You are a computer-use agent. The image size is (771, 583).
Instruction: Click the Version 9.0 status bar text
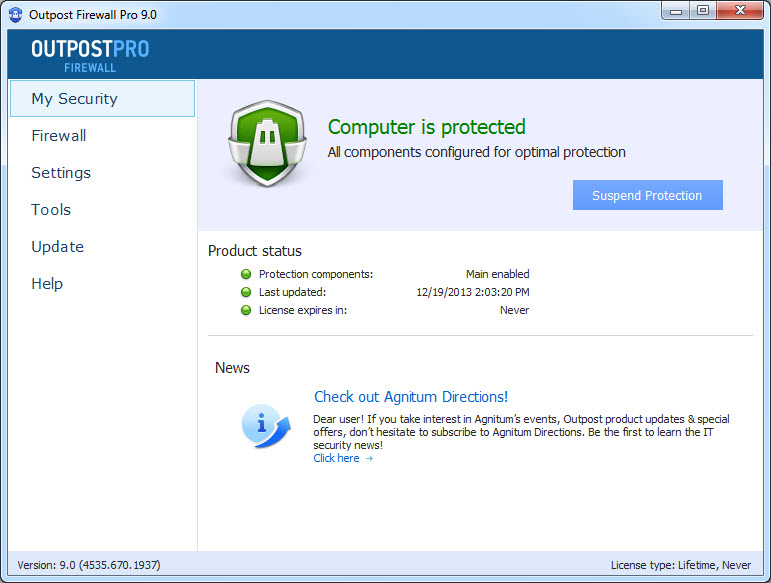tap(89, 565)
